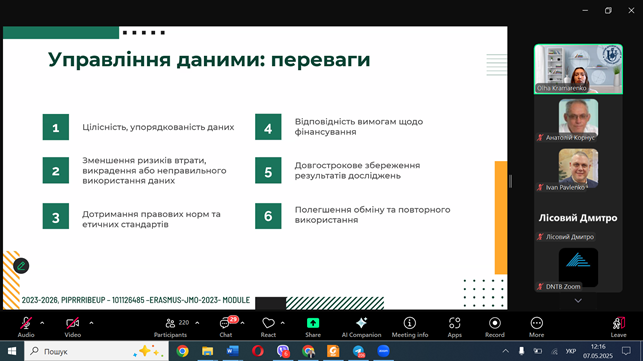This screenshot has height=361, width=643.
Task: Select DNTB Zoom participant tile
Action: point(578,270)
